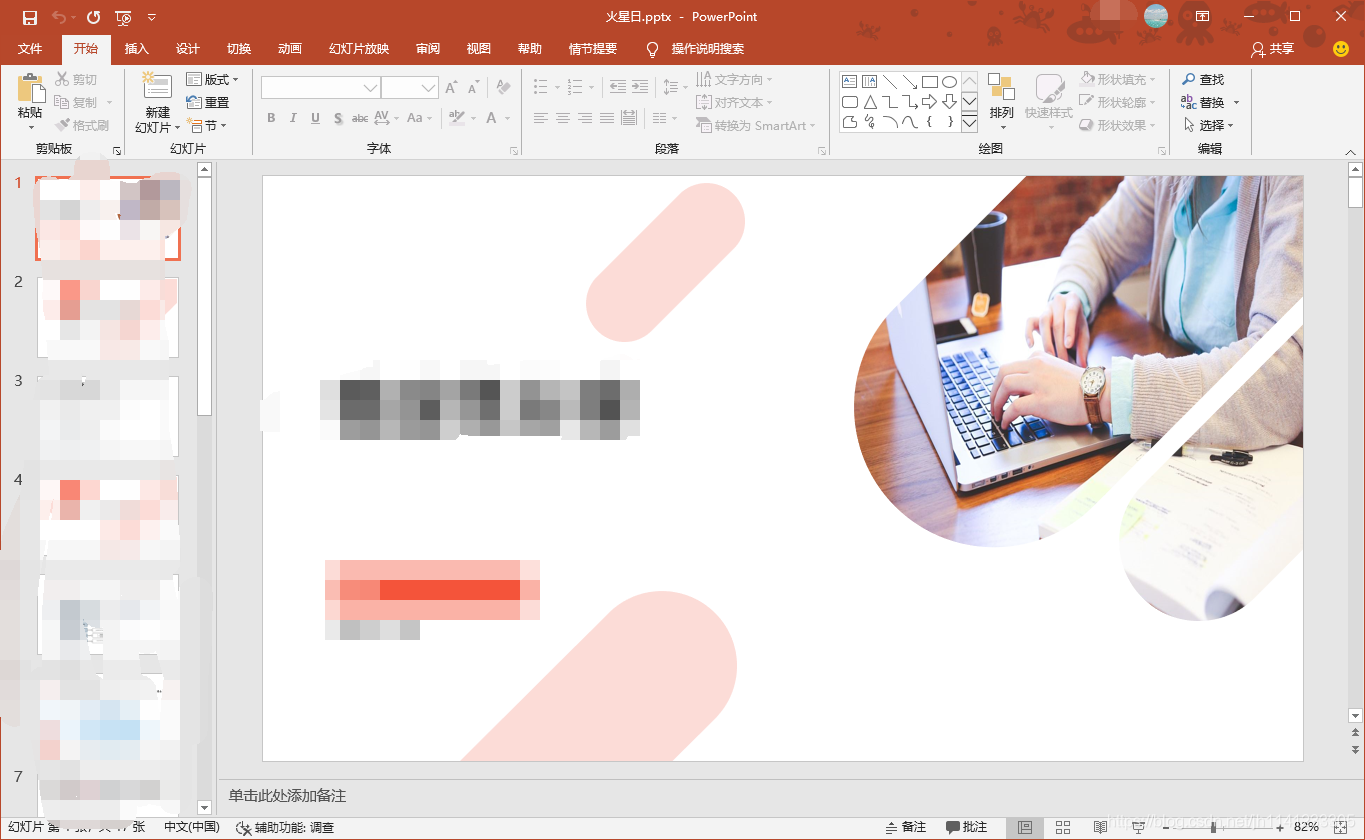Select the triangle shape in gallery
This screenshot has width=1365, height=840.
pyautogui.click(x=870, y=102)
